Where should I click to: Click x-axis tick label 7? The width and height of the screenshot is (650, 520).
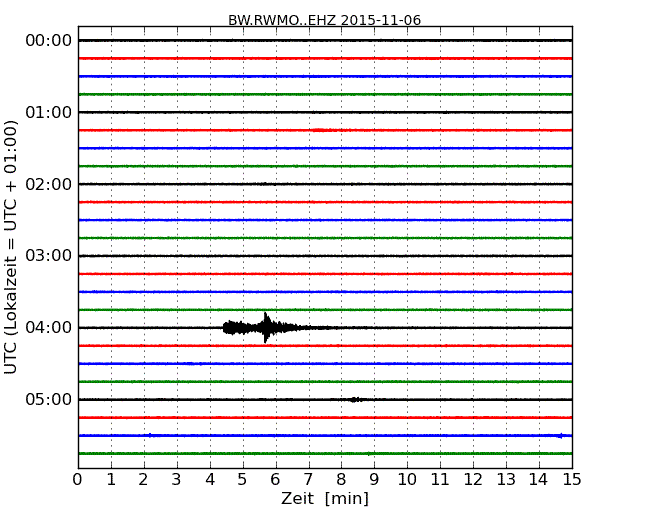pos(308,480)
